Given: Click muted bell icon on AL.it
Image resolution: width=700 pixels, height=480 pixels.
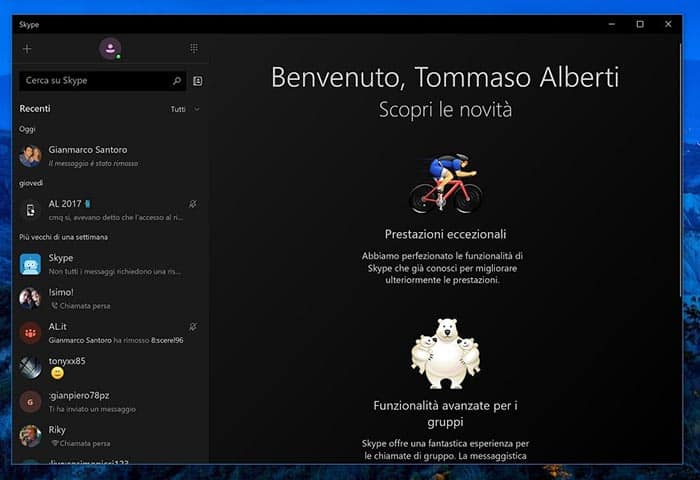Looking at the screenshot, I should pyautogui.click(x=192, y=327).
